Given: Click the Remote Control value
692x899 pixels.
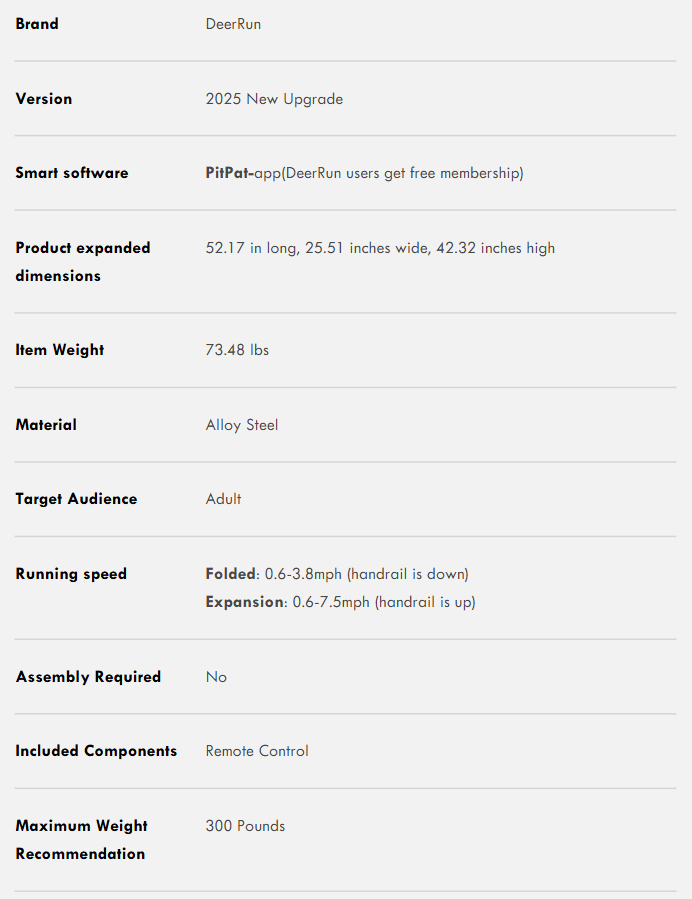Looking at the screenshot, I should point(257,751).
